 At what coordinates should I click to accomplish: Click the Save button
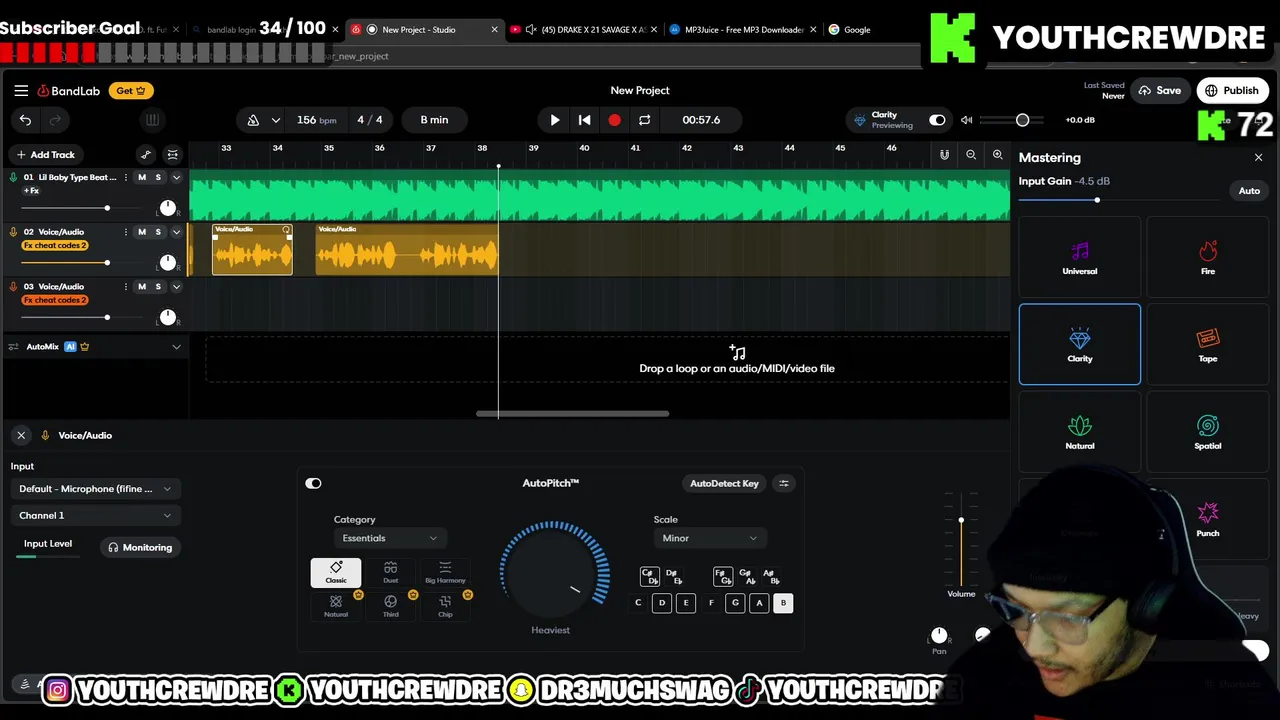click(x=1160, y=91)
